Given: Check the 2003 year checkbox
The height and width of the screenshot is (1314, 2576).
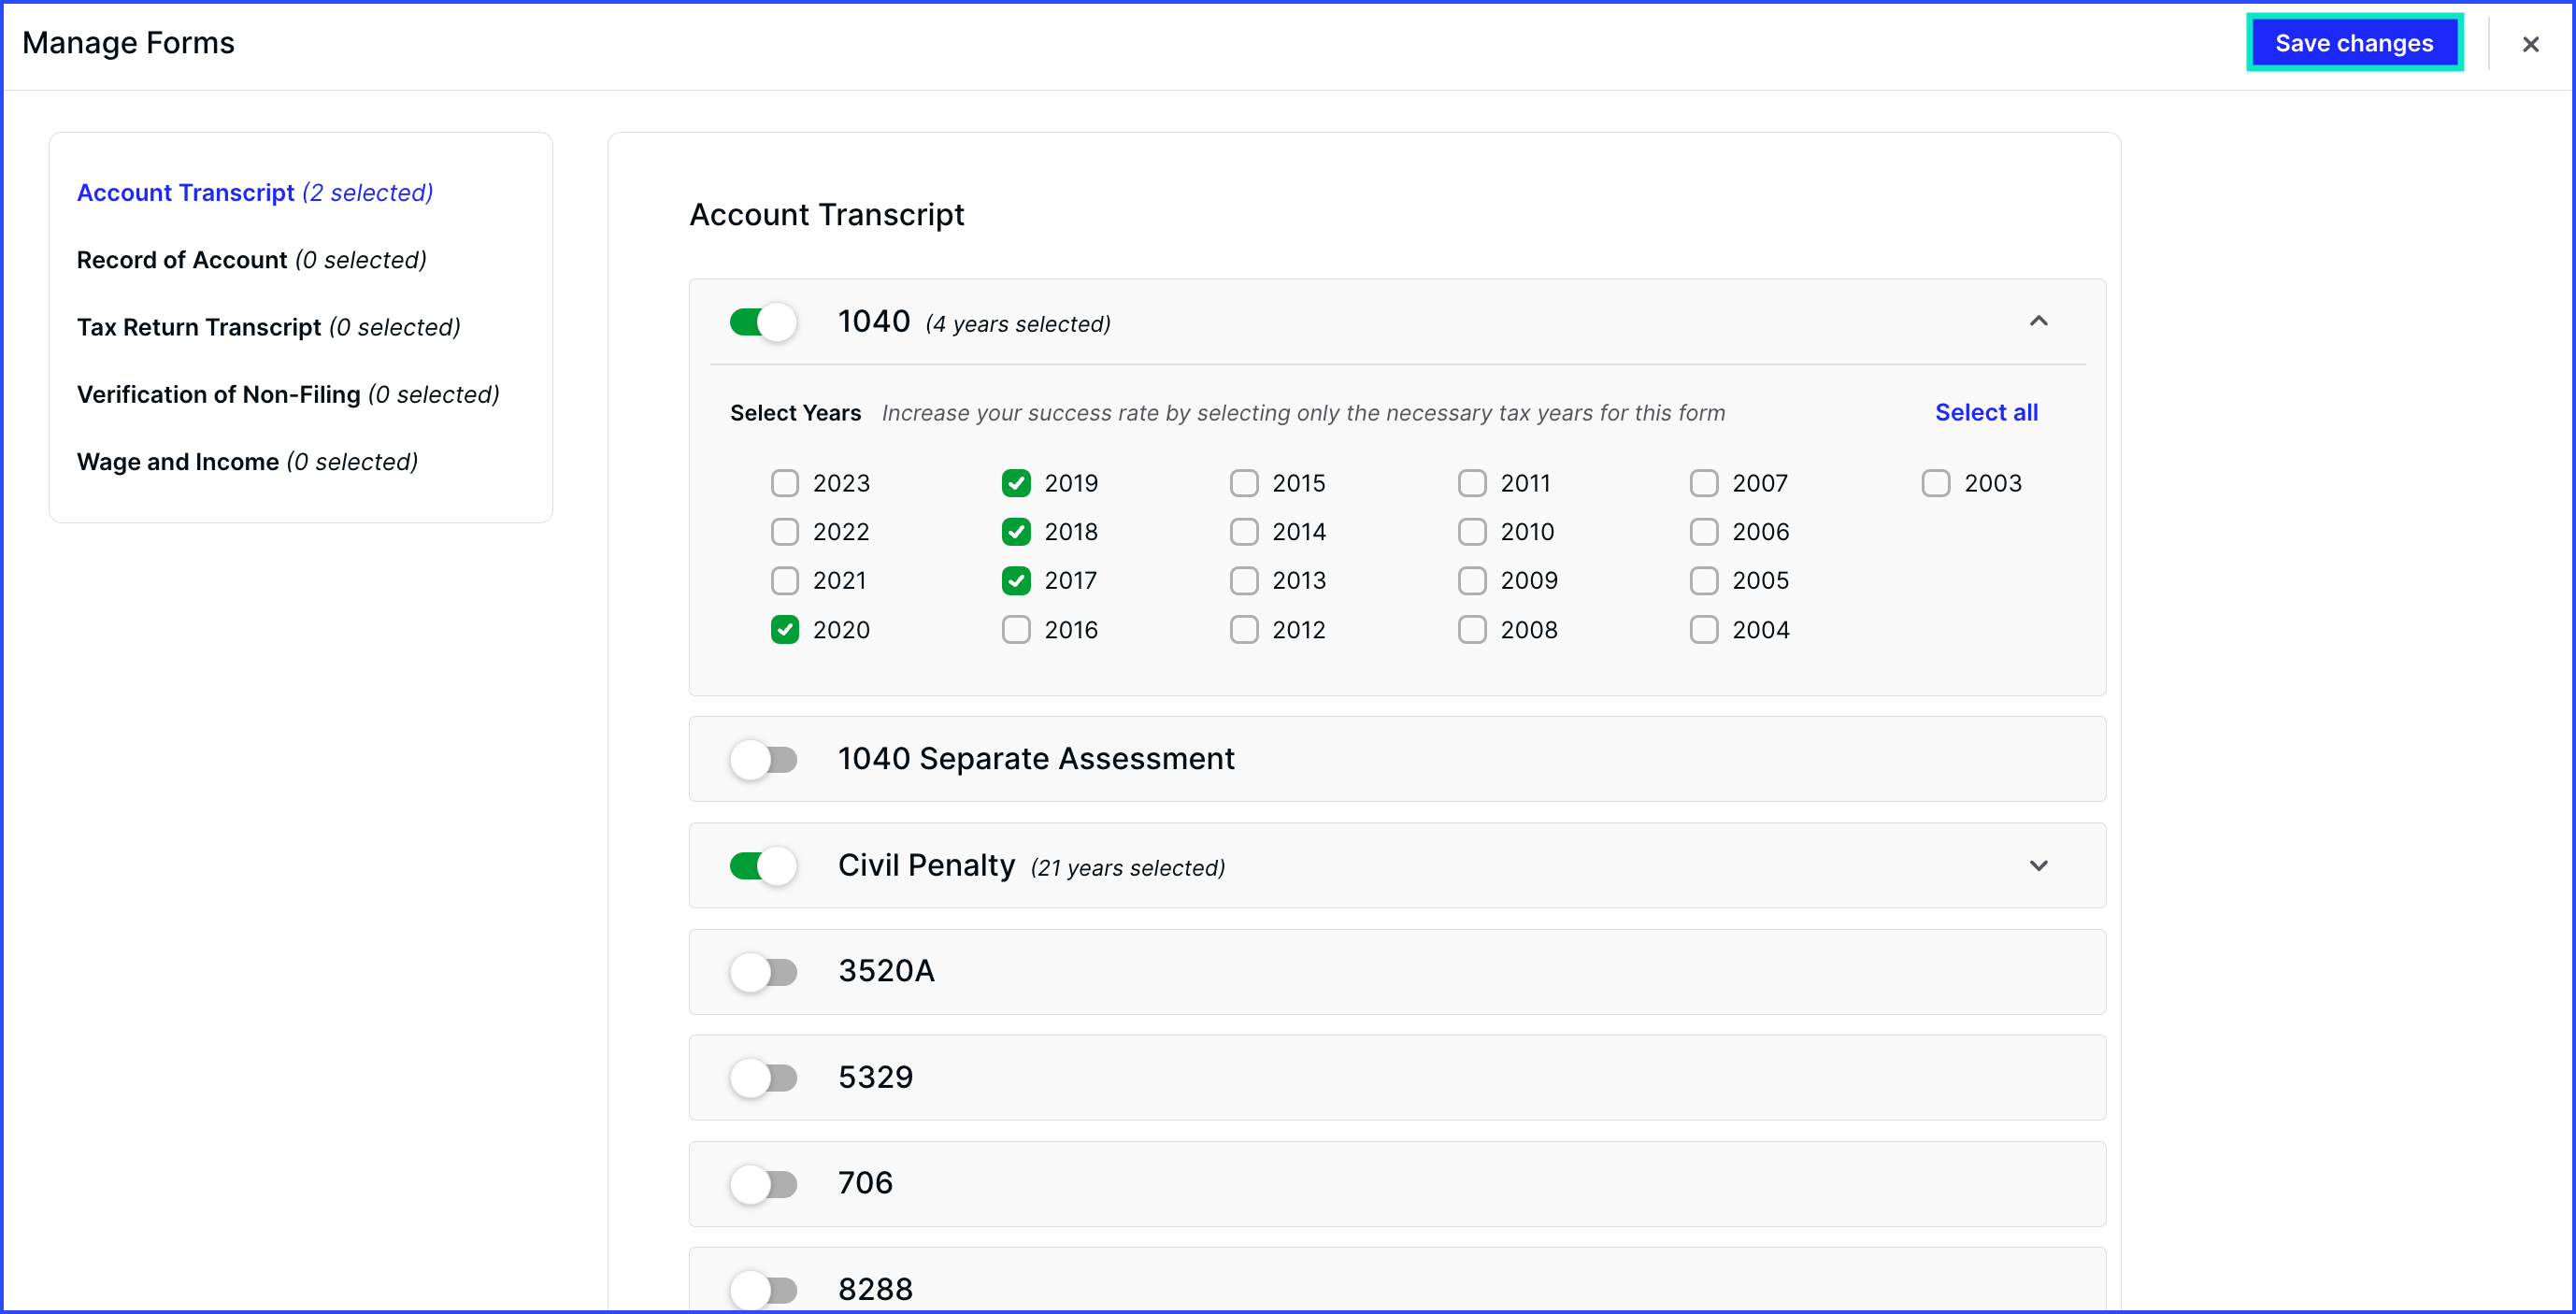Looking at the screenshot, I should pyautogui.click(x=1936, y=483).
